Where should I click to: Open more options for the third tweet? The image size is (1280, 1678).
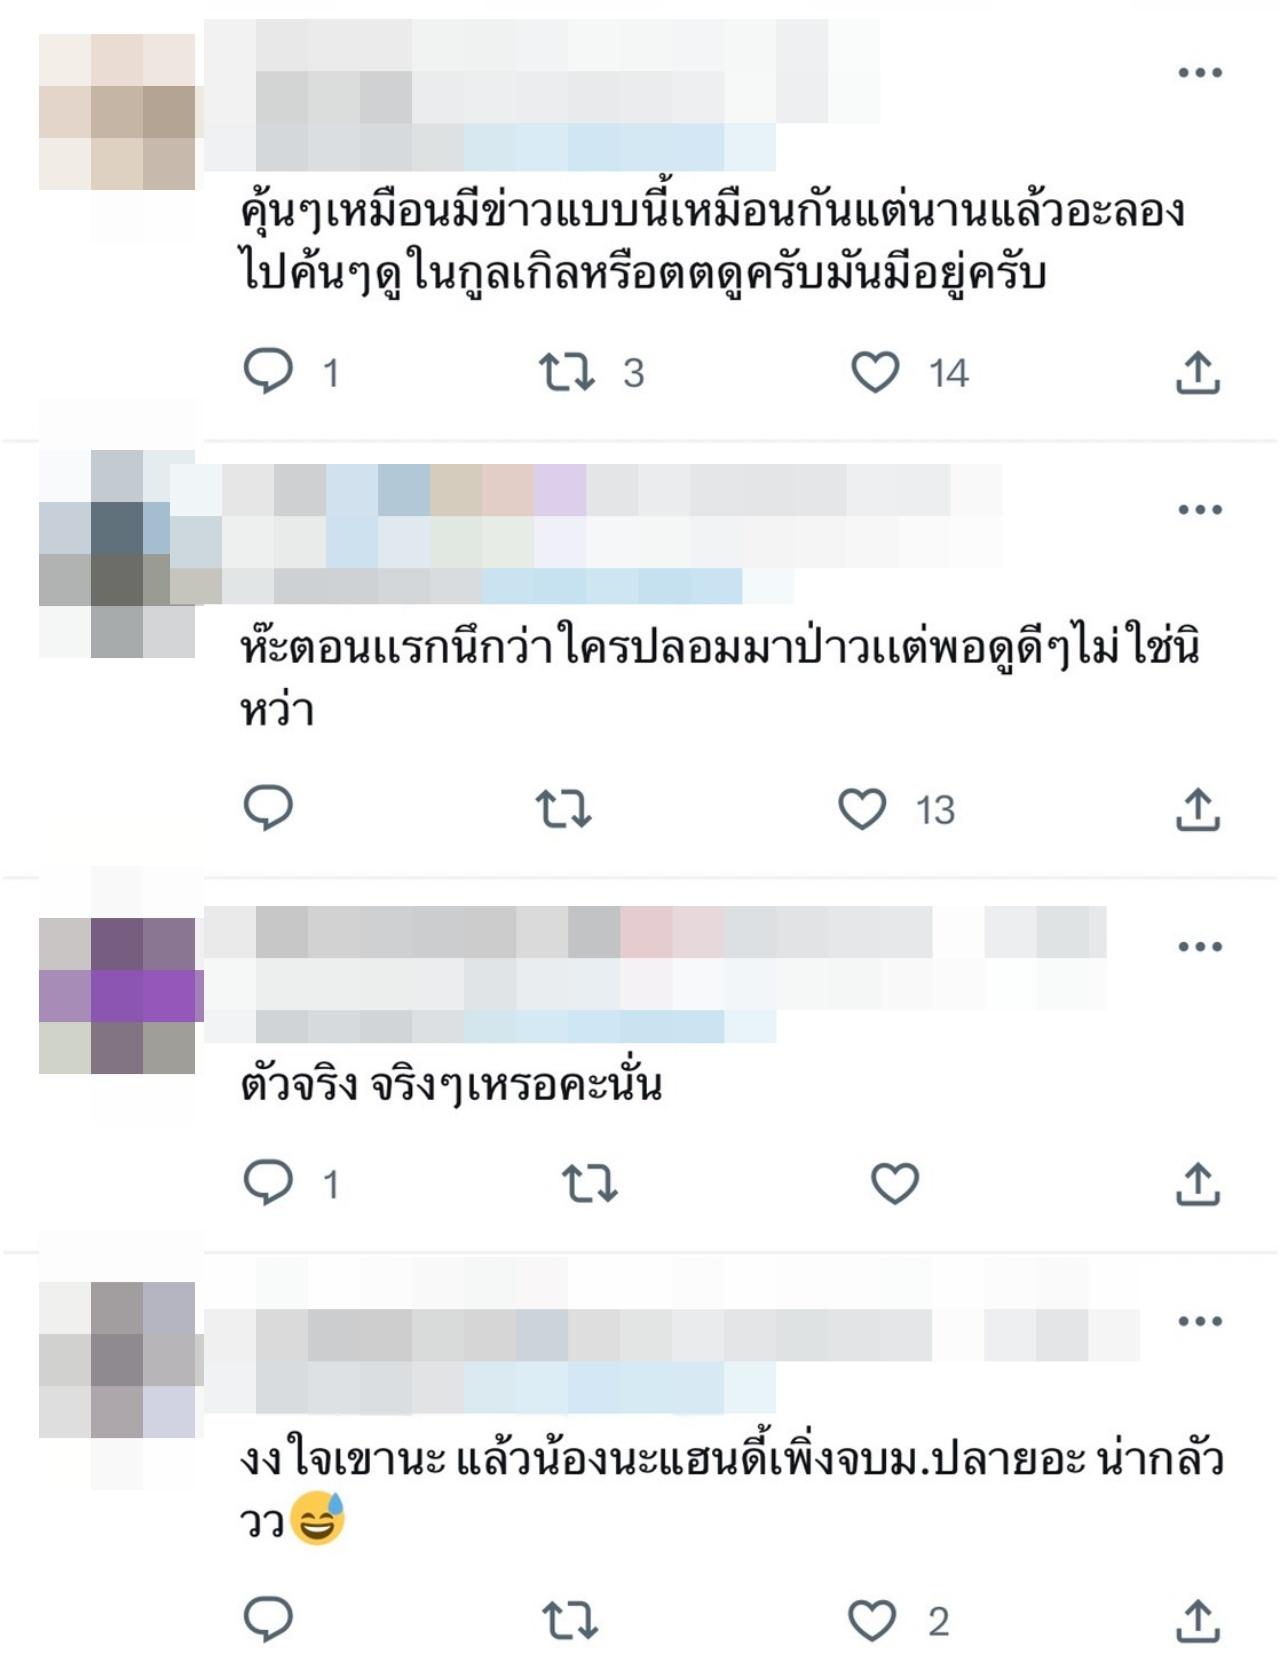coord(1200,946)
